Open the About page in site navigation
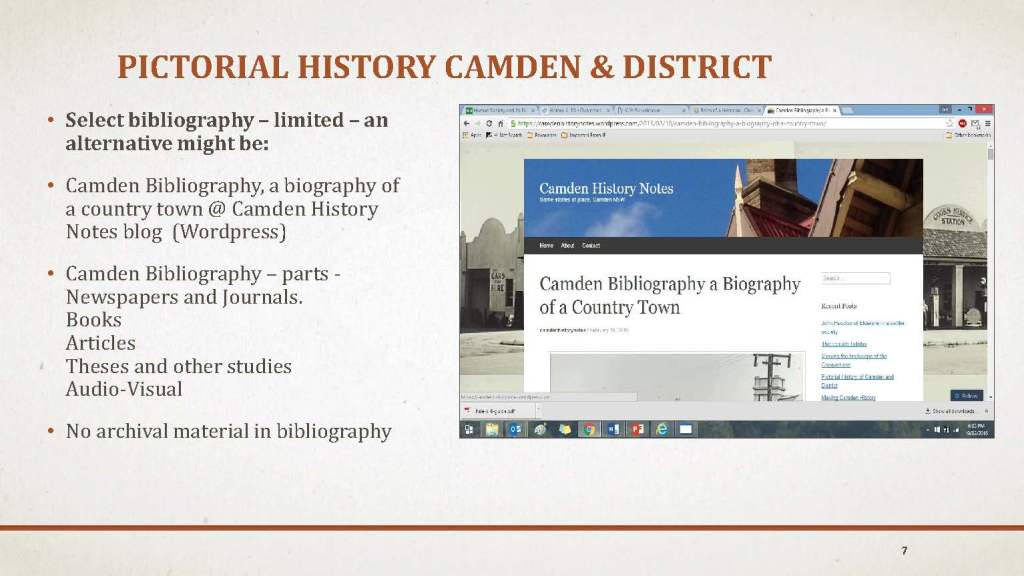 pyautogui.click(x=567, y=245)
